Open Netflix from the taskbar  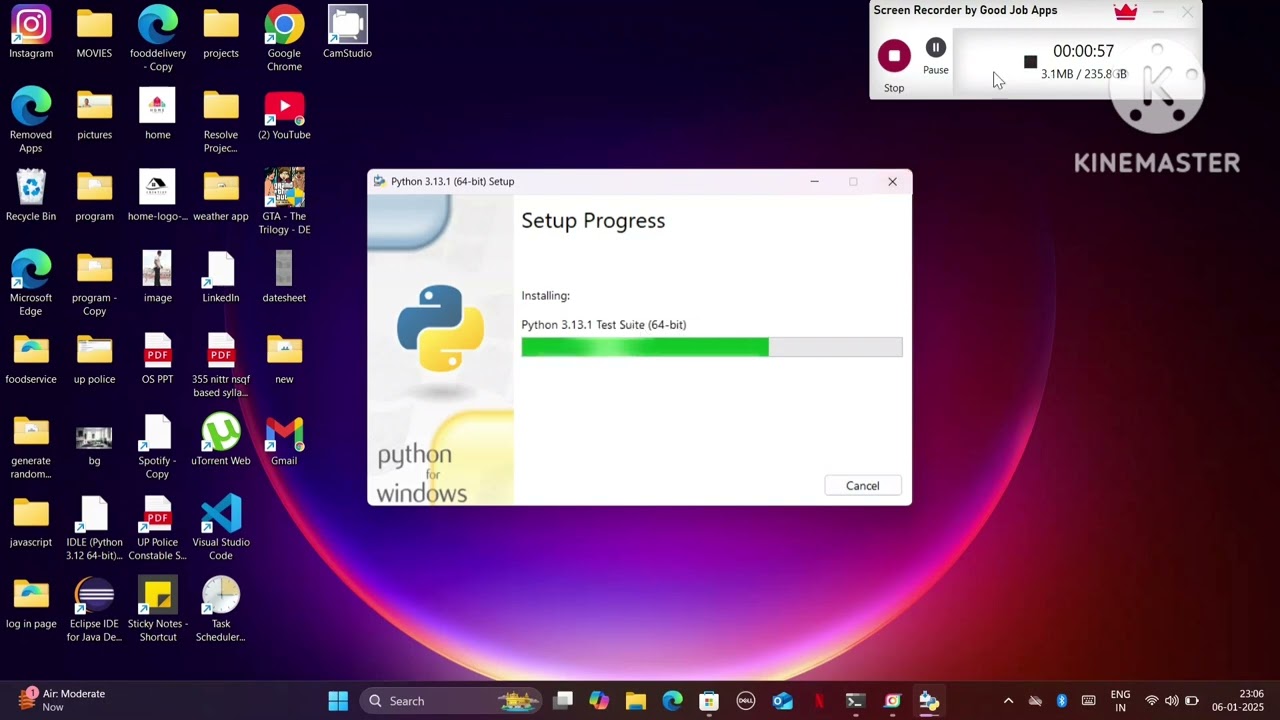[819, 701]
